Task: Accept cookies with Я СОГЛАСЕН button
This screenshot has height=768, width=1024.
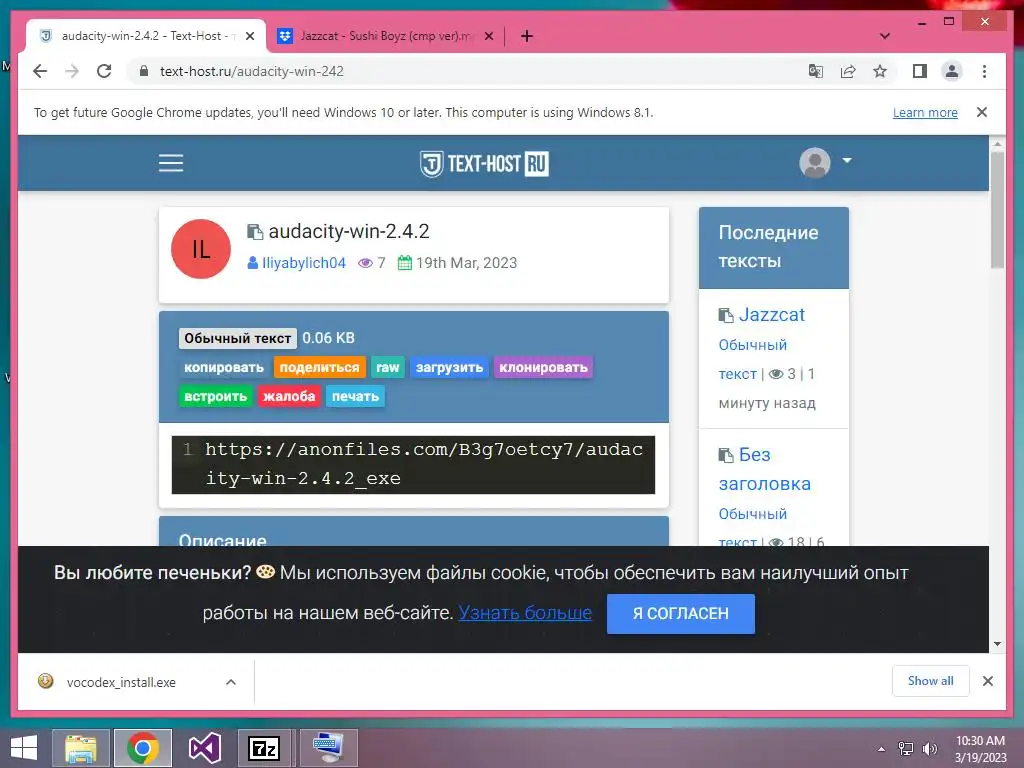Action: pyautogui.click(x=680, y=614)
